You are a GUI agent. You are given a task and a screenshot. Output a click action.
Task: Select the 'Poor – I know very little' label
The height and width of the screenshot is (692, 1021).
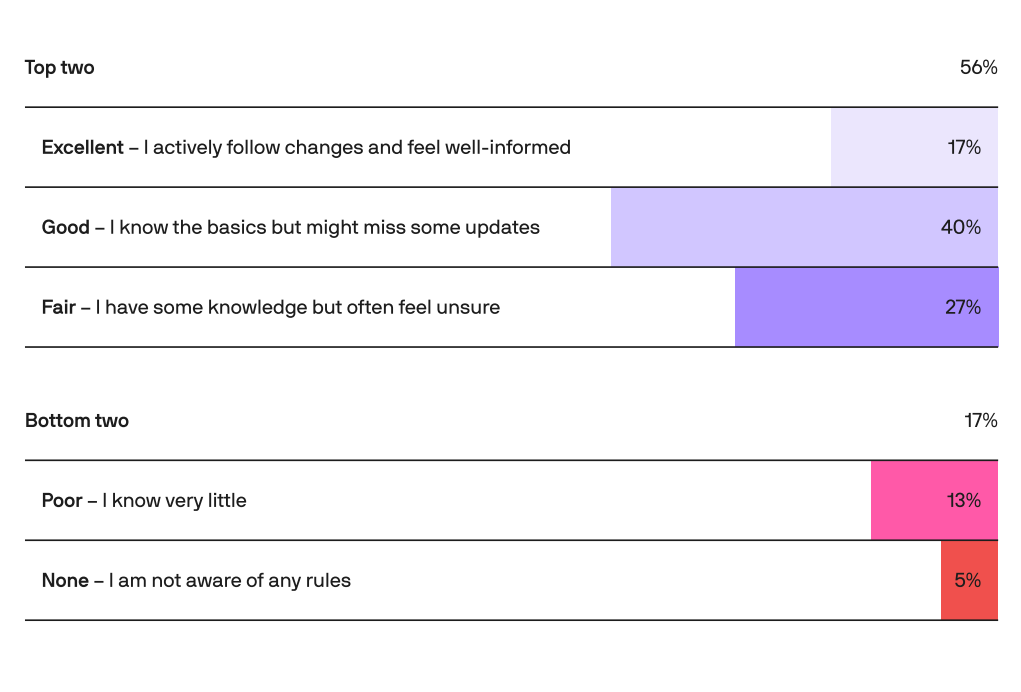pos(144,501)
